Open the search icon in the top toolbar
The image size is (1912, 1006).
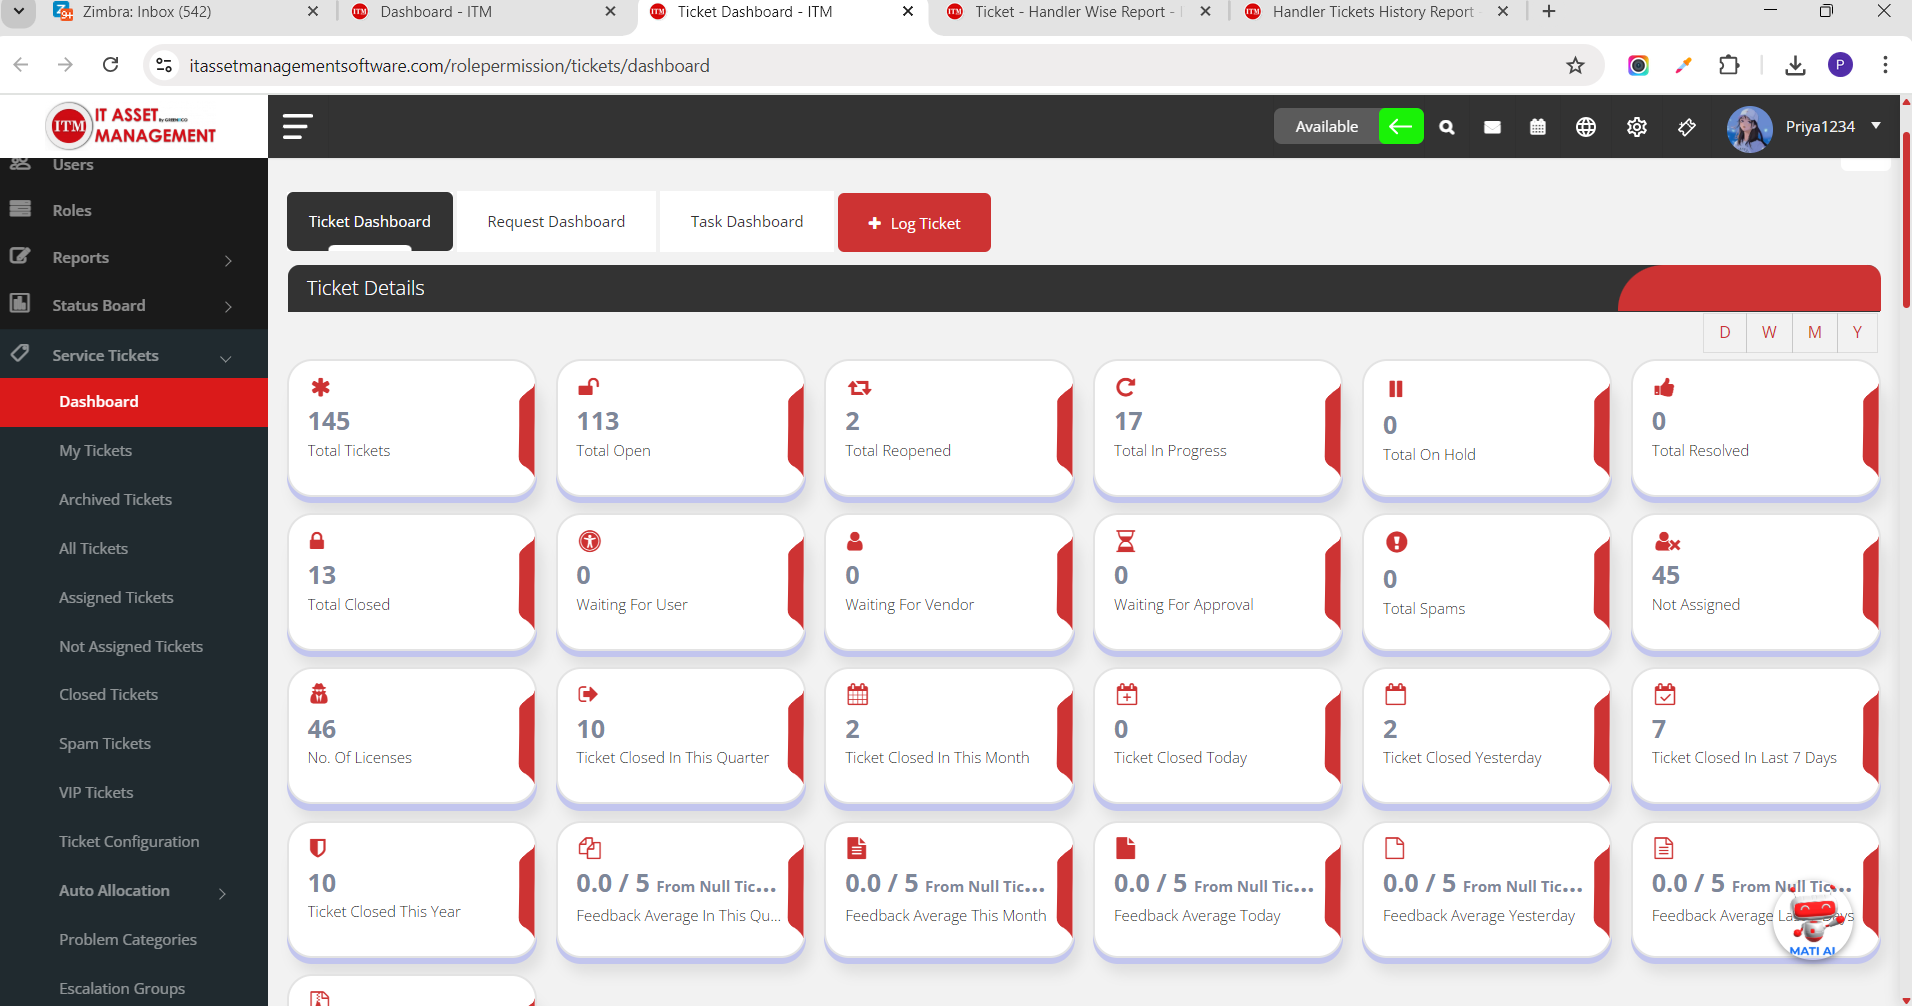coord(1446,127)
